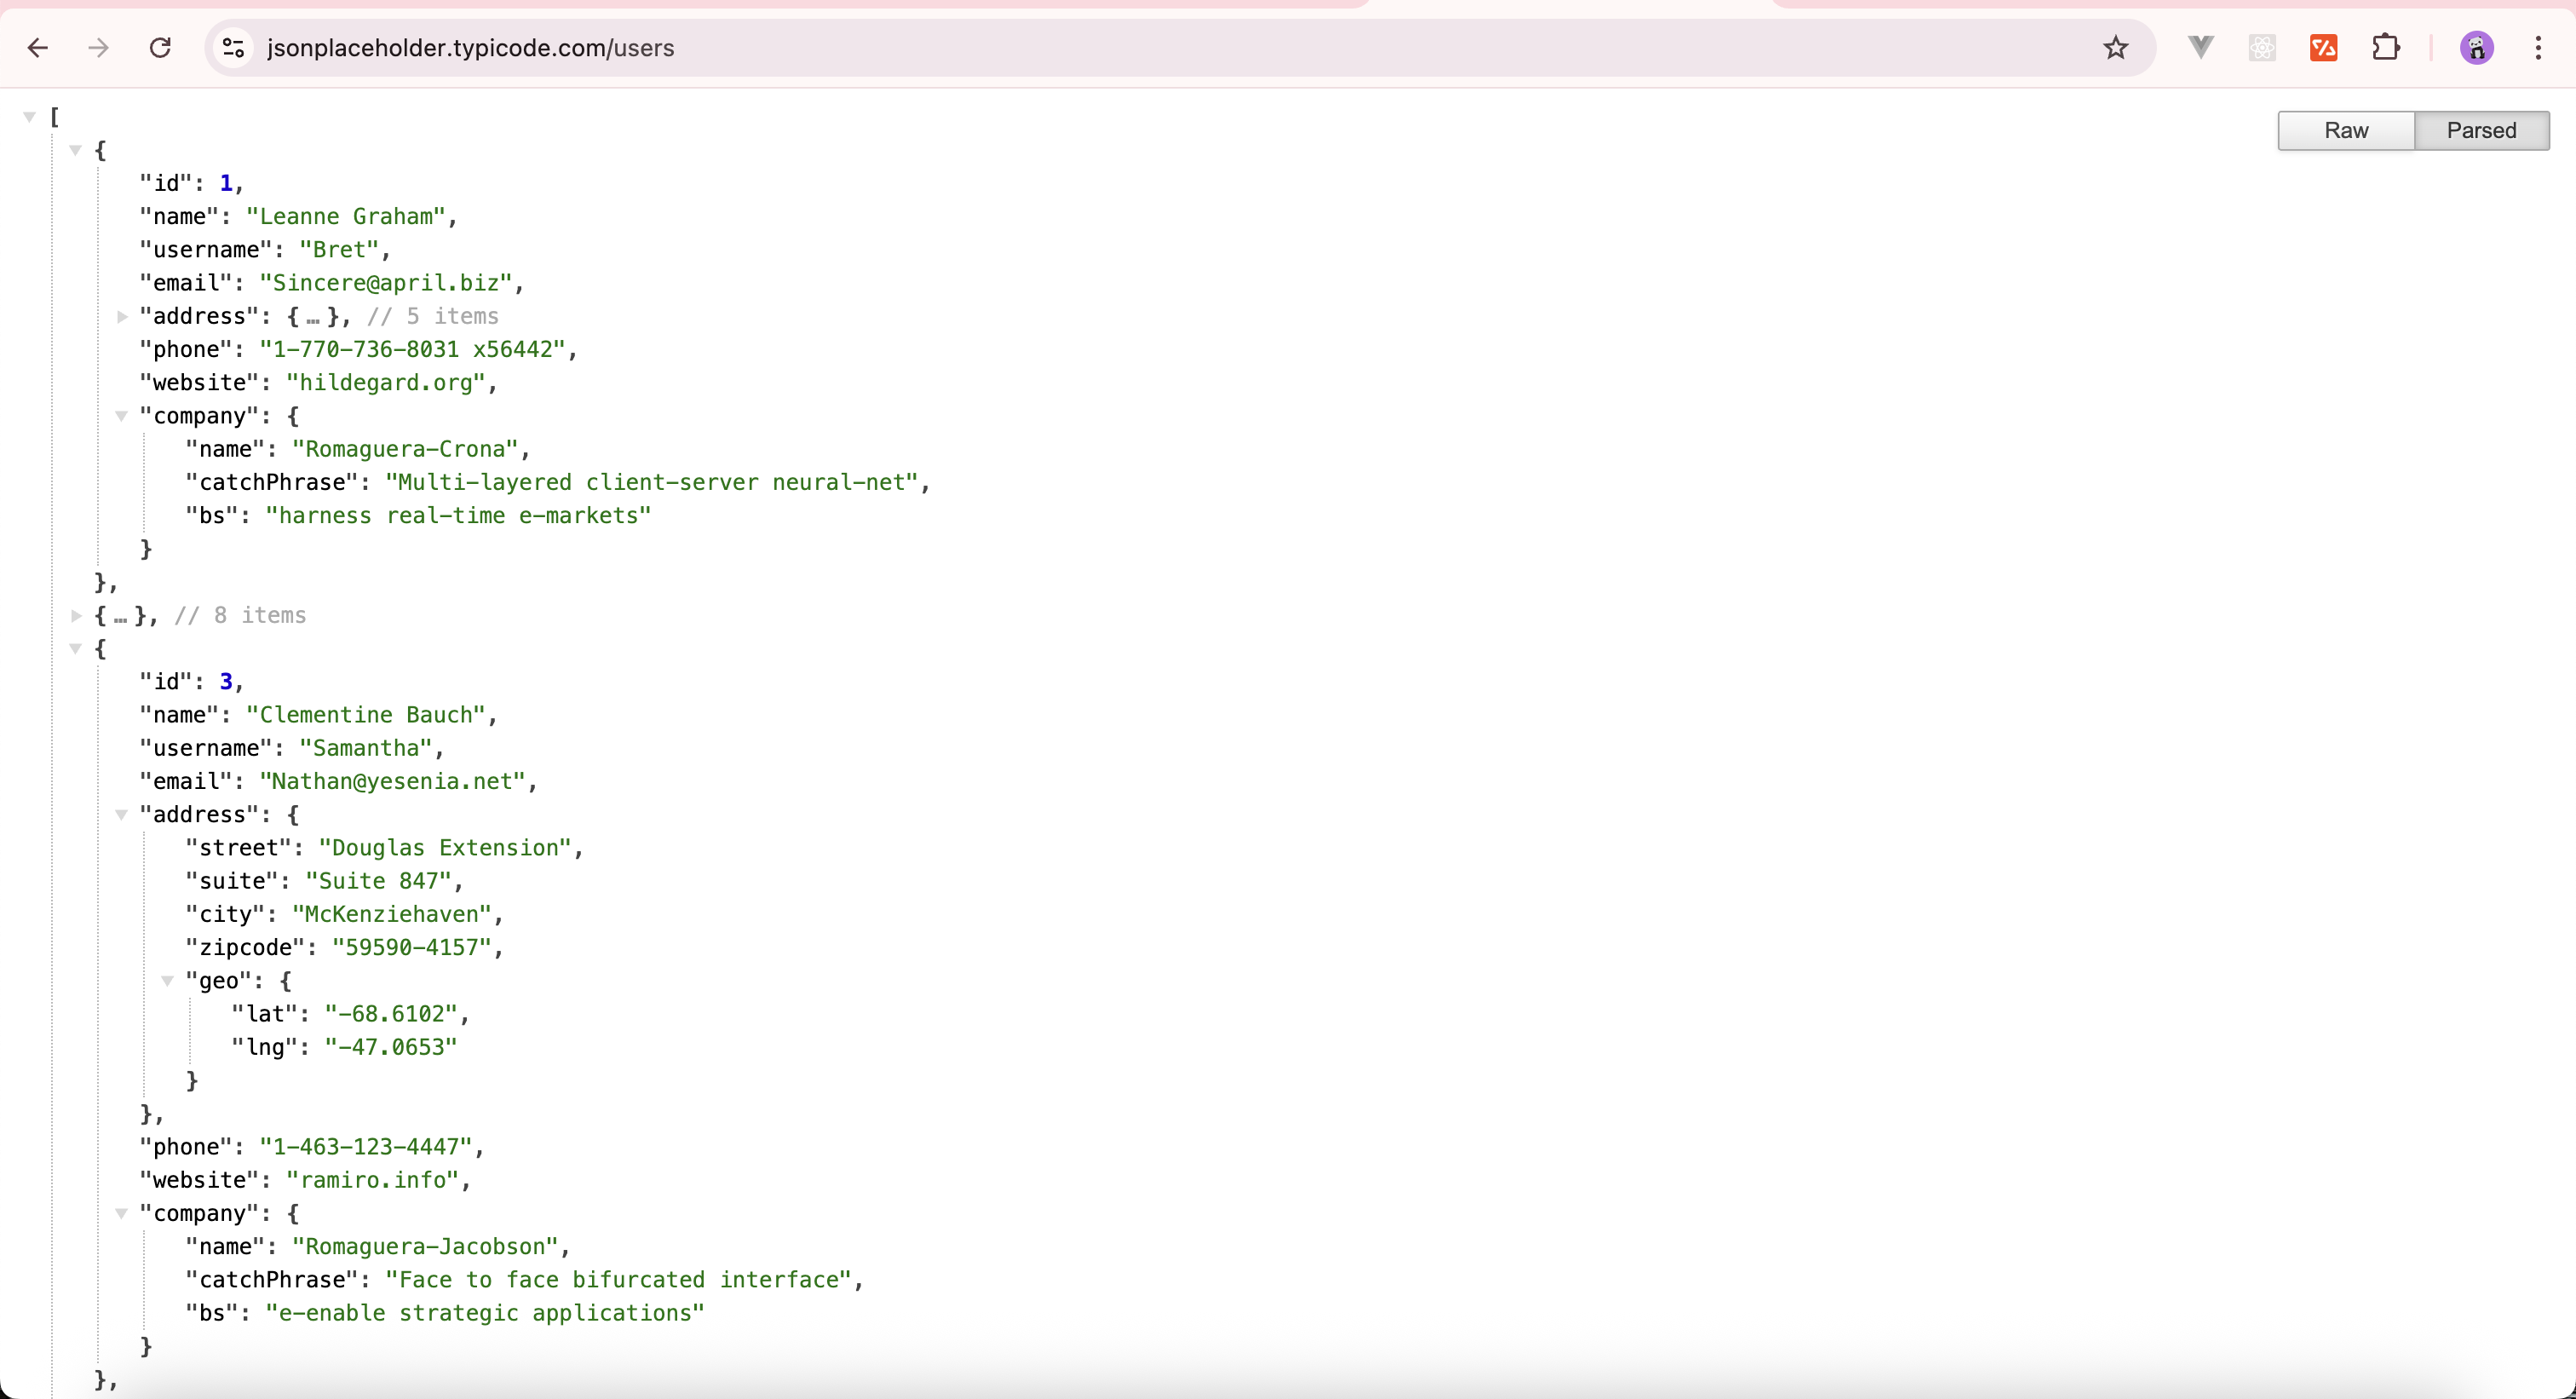Switch to Parsed JSON view
The height and width of the screenshot is (1399, 2576).
2481,130
